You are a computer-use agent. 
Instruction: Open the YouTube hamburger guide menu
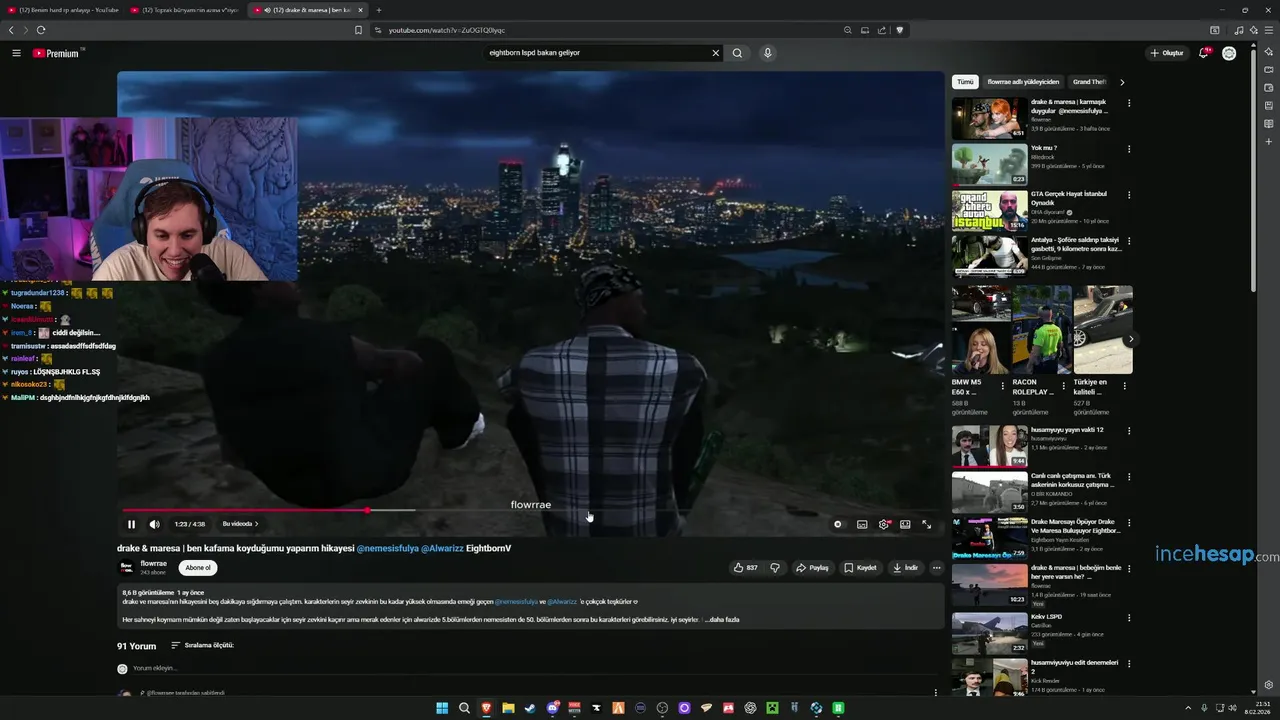coord(16,53)
